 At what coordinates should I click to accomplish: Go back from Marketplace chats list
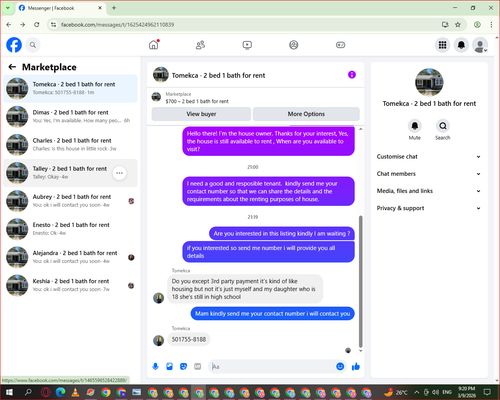click(12, 67)
